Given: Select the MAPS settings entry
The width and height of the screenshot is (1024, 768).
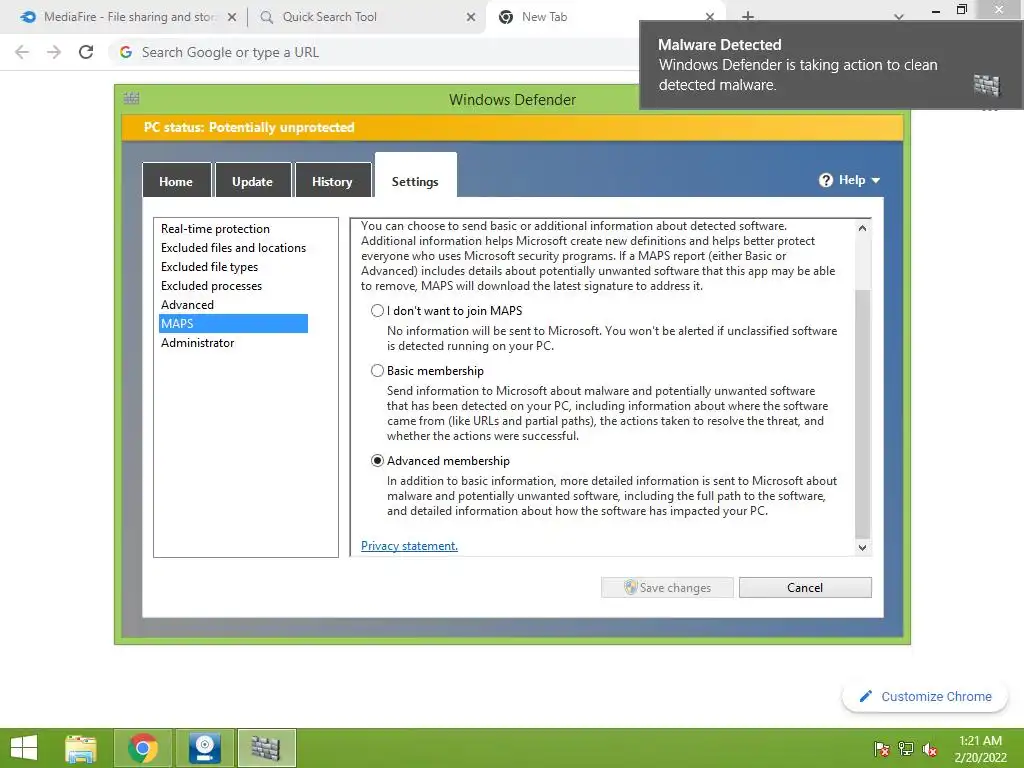Looking at the screenshot, I should pos(233,323).
